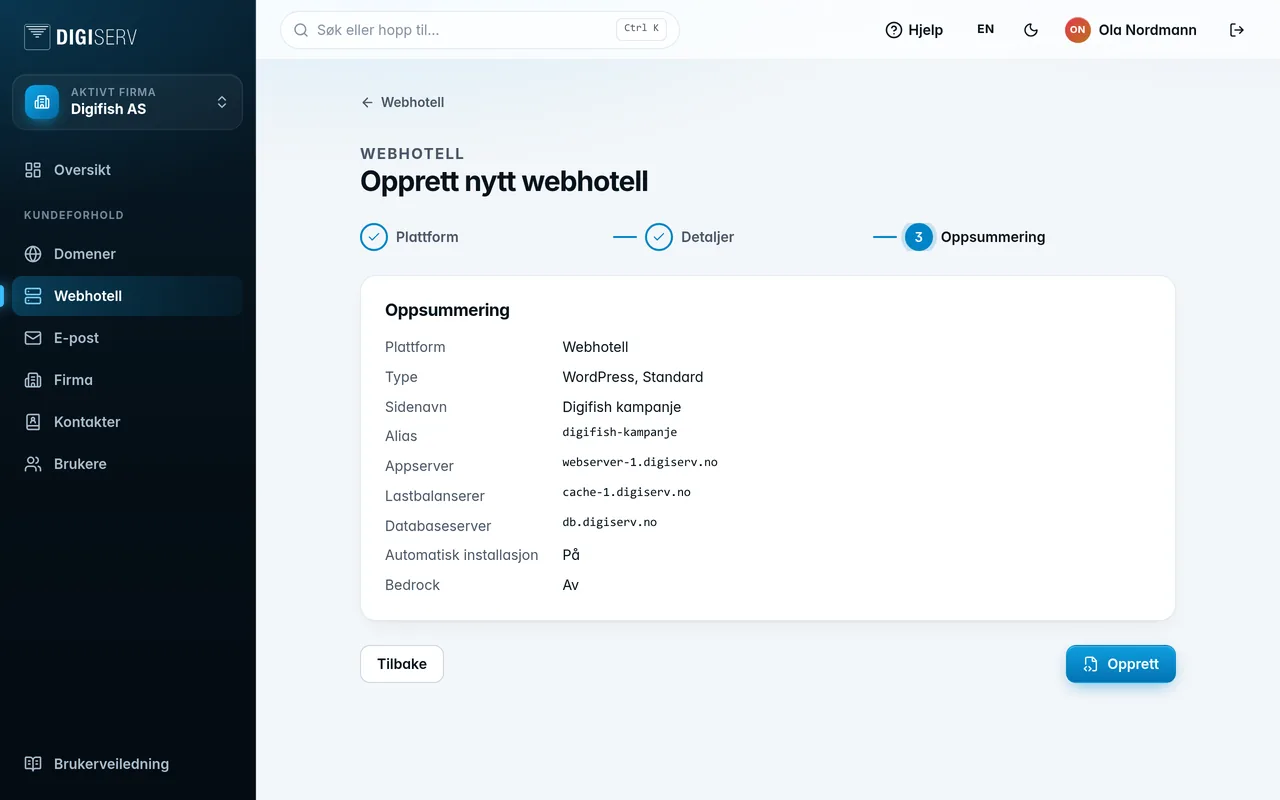Open Ola Nordmann profile name
The image size is (1280, 800).
(x=1147, y=30)
